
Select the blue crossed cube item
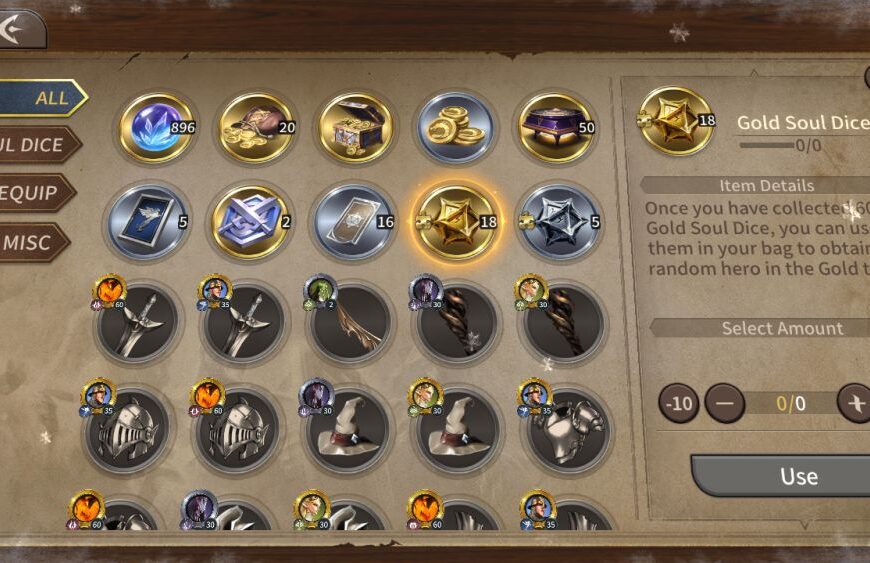[250, 222]
